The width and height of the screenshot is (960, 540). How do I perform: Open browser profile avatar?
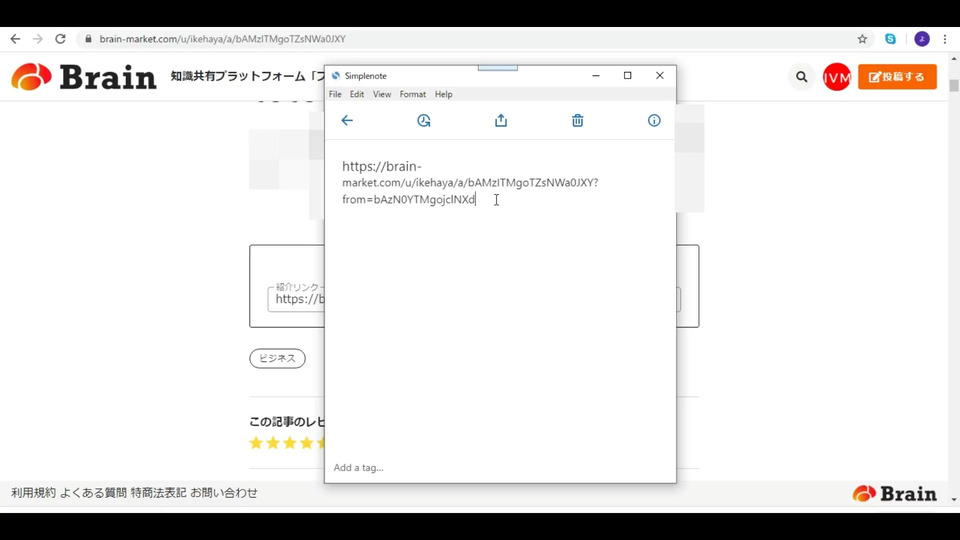[922, 39]
